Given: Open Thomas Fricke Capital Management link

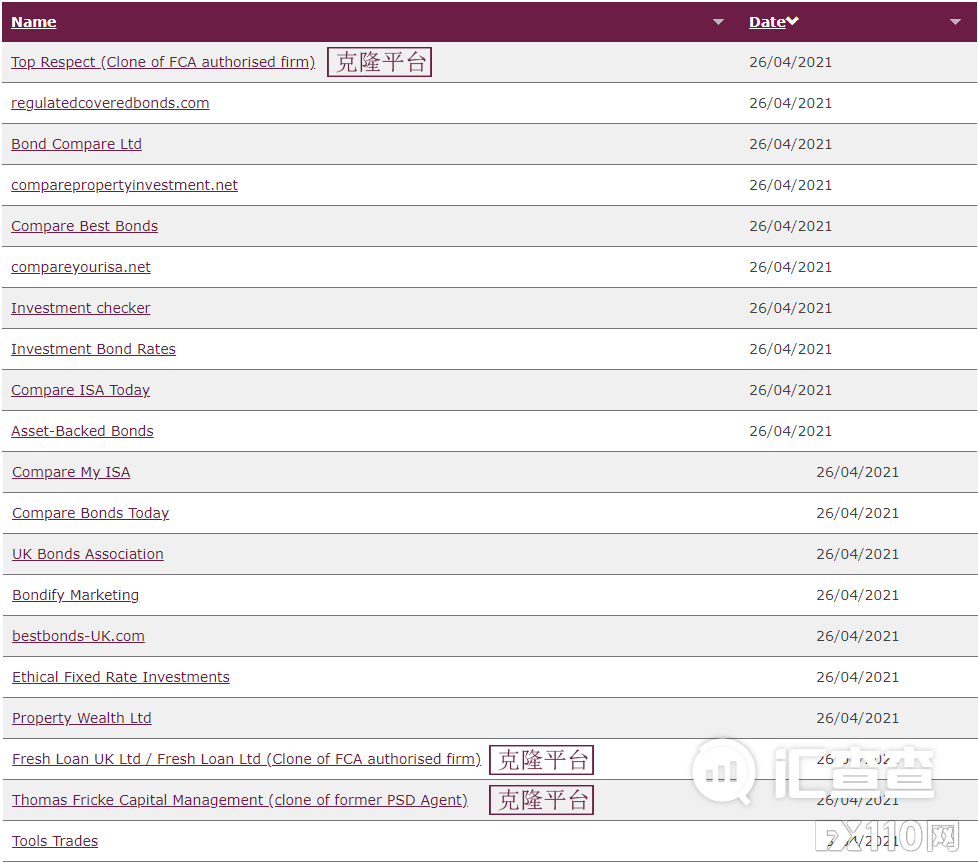Looking at the screenshot, I should pos(239,800).
